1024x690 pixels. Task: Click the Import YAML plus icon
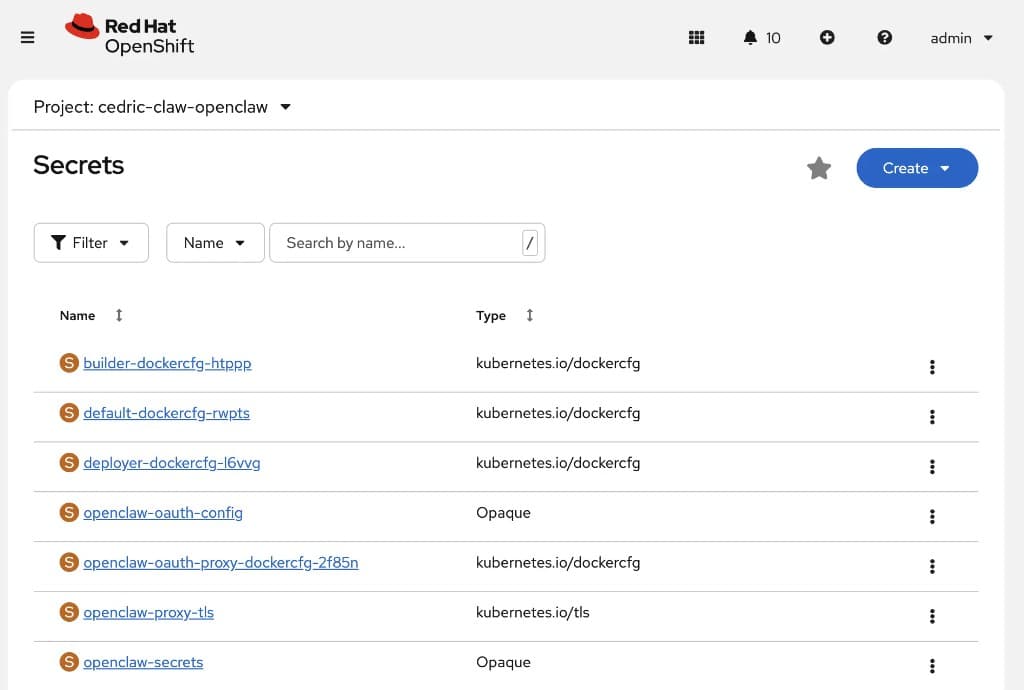click(827, 37)
